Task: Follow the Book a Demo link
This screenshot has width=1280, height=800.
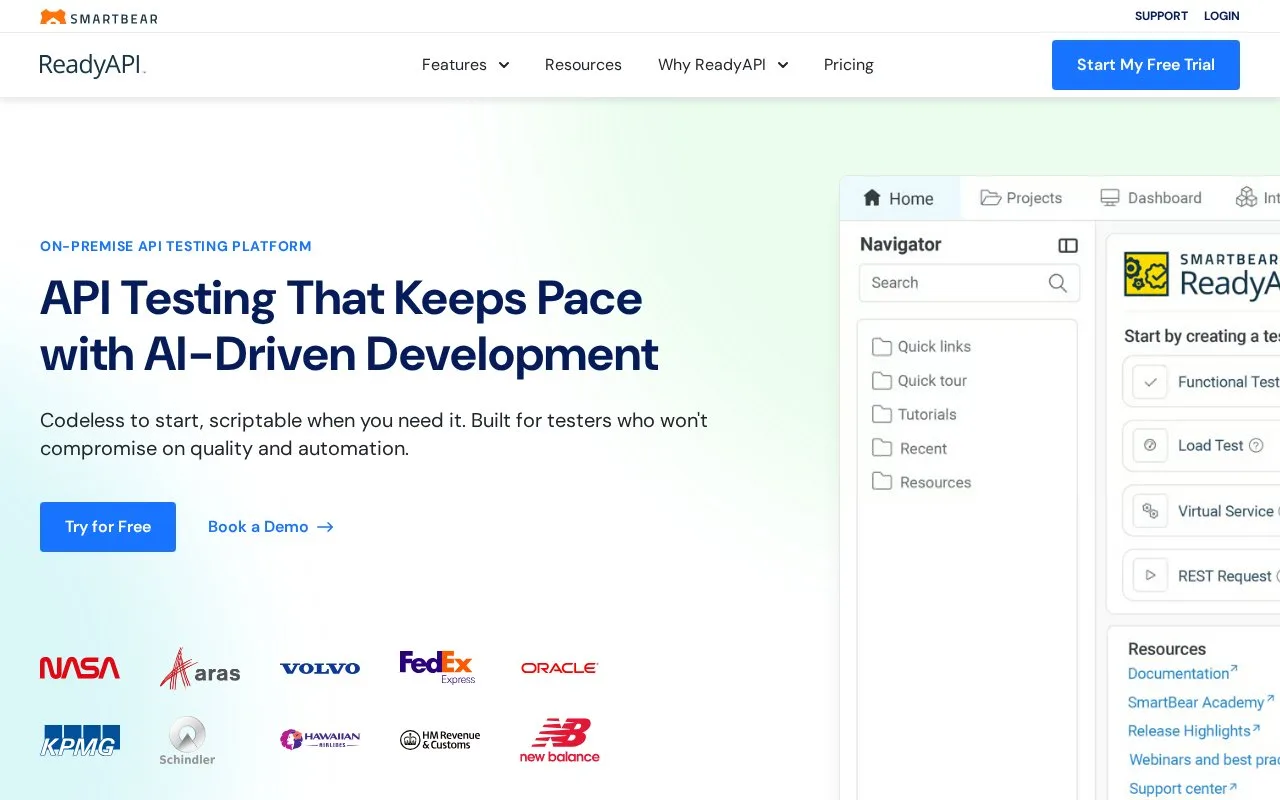Action: coord(271,527)
